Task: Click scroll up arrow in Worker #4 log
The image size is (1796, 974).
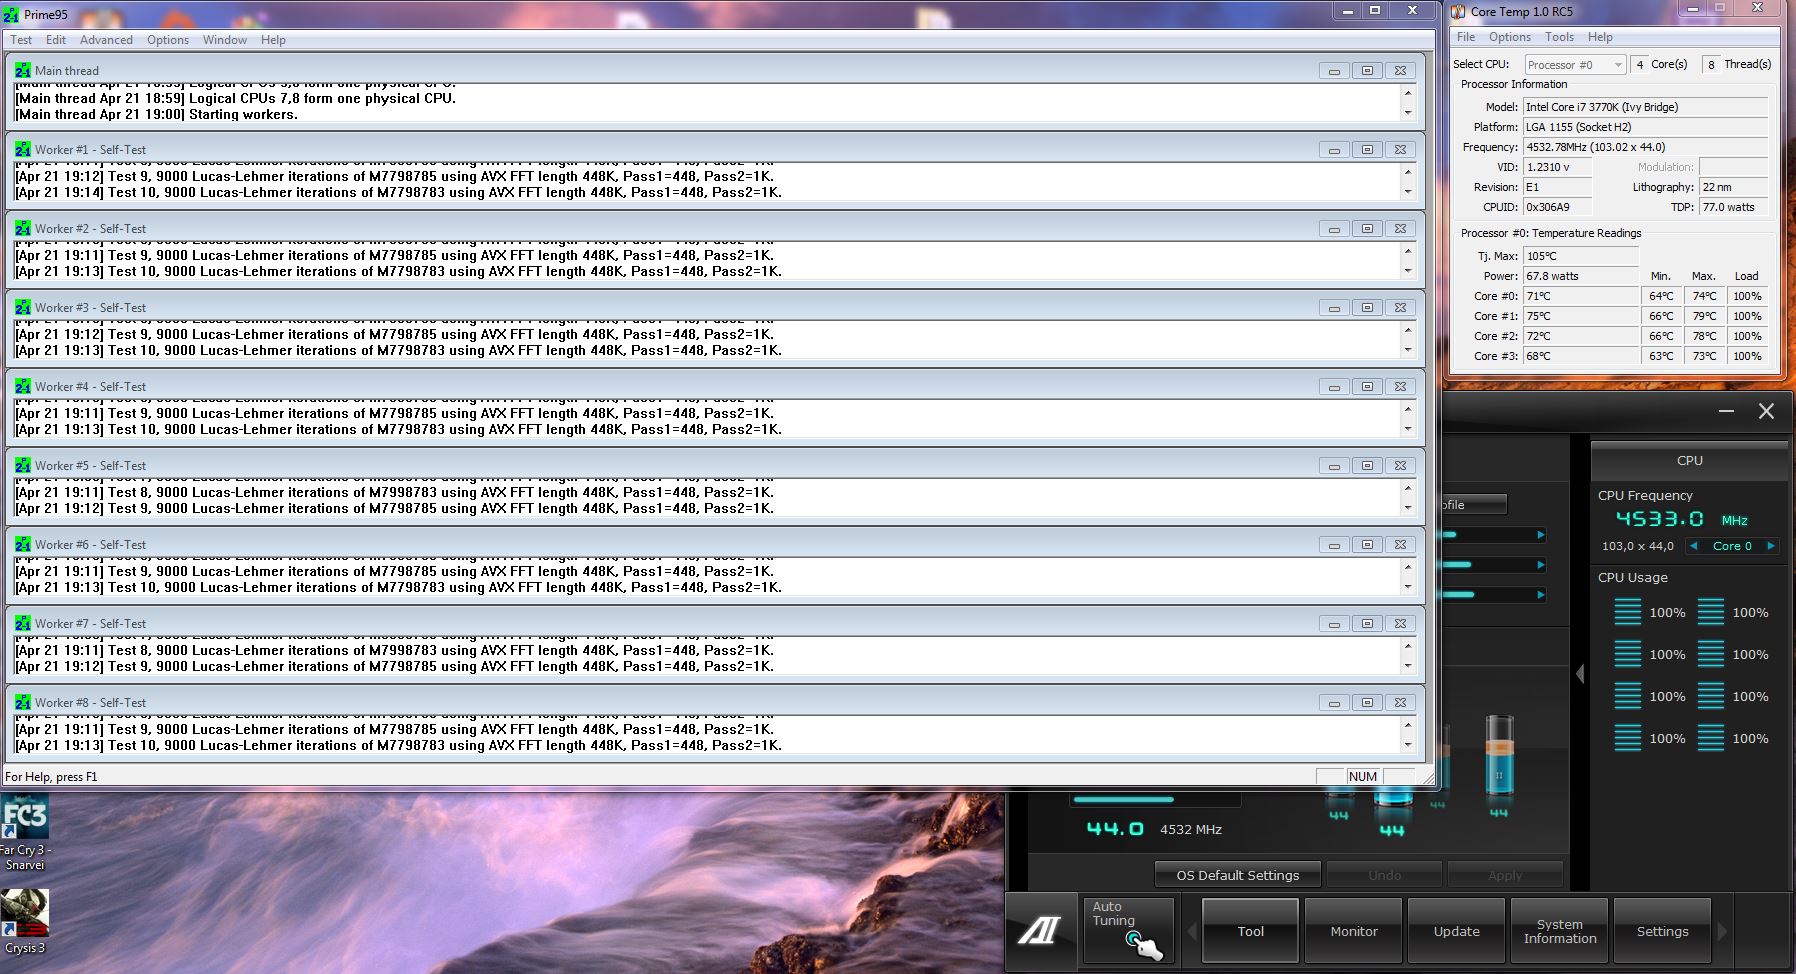Action: point(1408,409)
